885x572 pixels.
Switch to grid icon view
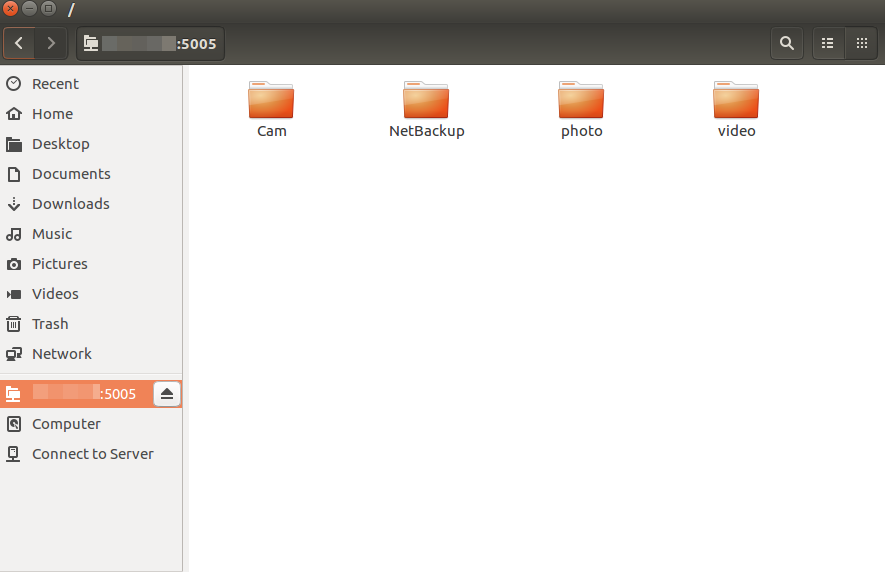[x=861, y=43]
